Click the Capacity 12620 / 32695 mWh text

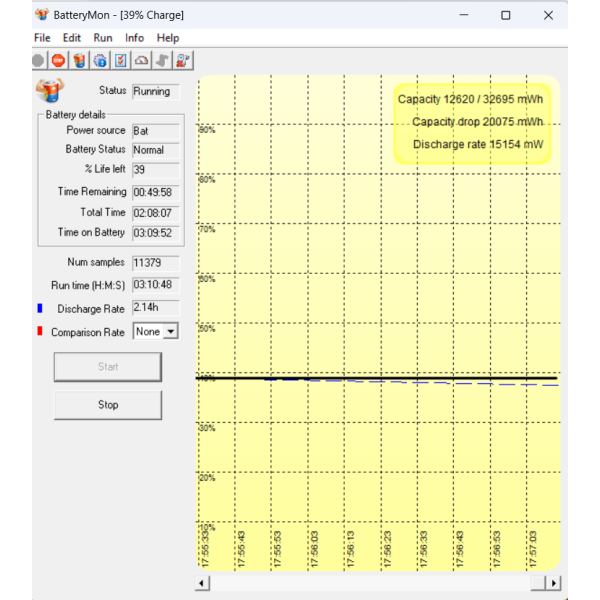point(470,99)
